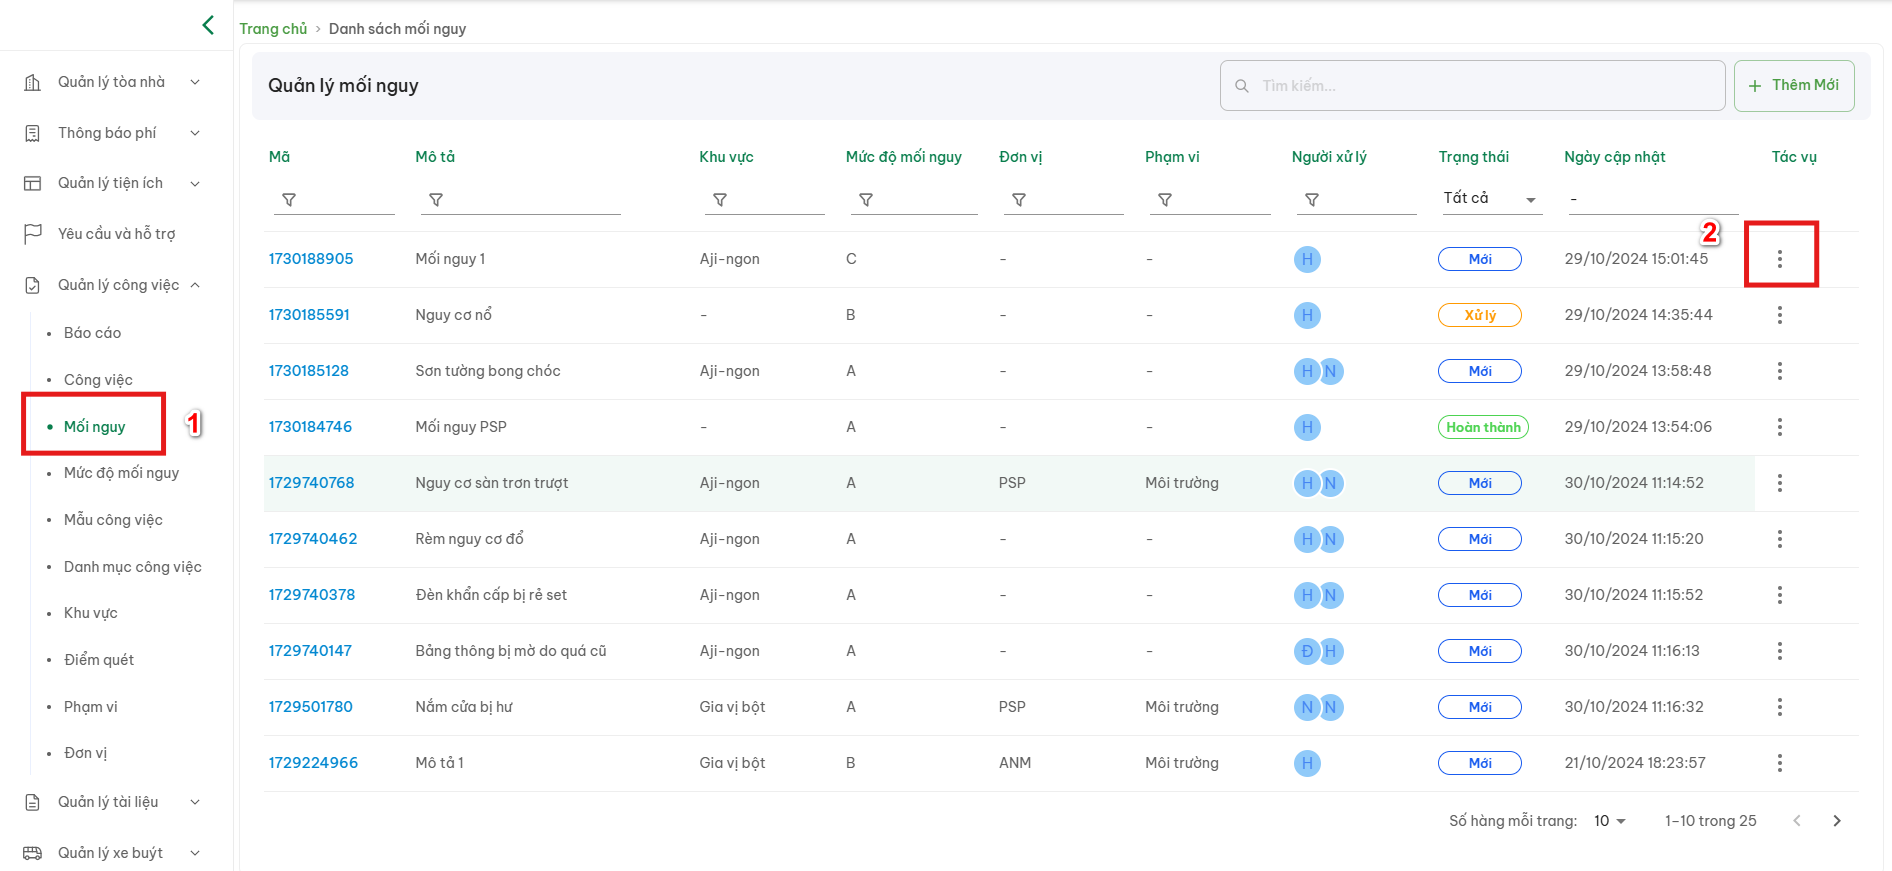Open actions menu for Rèm nguy cơ đổ
Viewport: 1892px width, 871px height.
[1780, 539]
